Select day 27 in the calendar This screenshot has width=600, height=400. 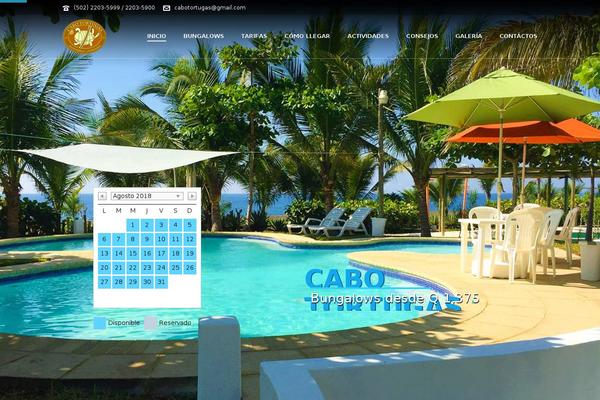[x=104, y=282]
